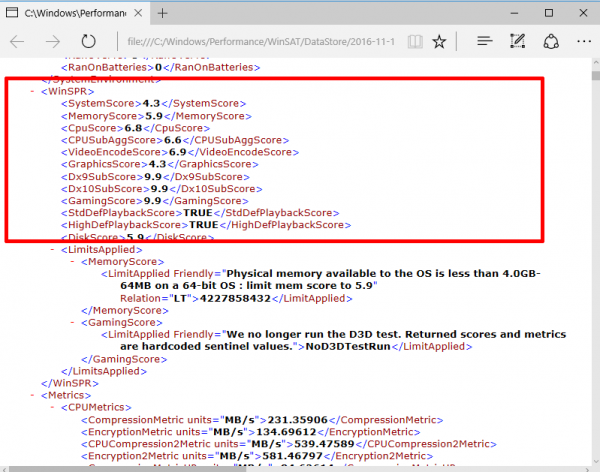The image size is (600, 472).
Task: Collapse the GamingScore node under LimitsApplied
Action: pyautogui.click(x=72, y=323)
